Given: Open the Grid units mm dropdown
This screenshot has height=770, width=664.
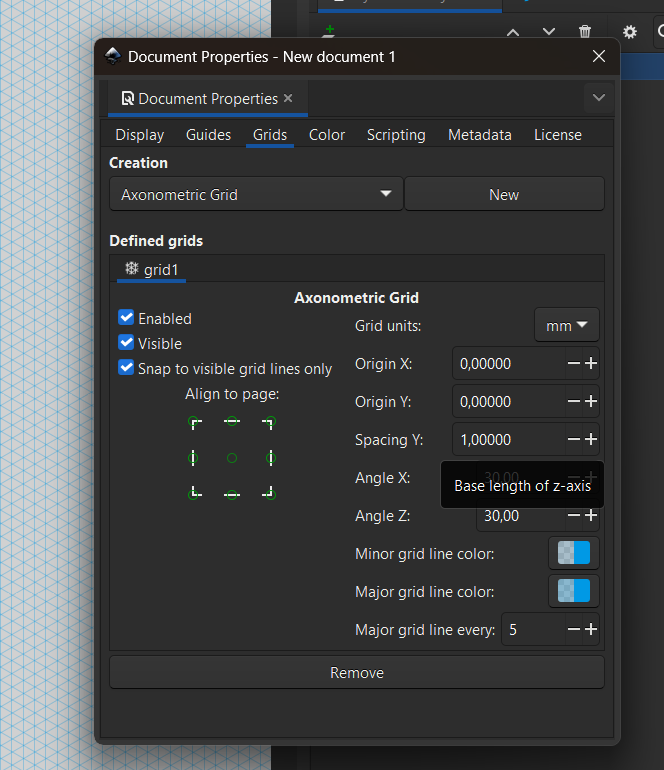Looking at the screenshot, I should click(567, 325).
